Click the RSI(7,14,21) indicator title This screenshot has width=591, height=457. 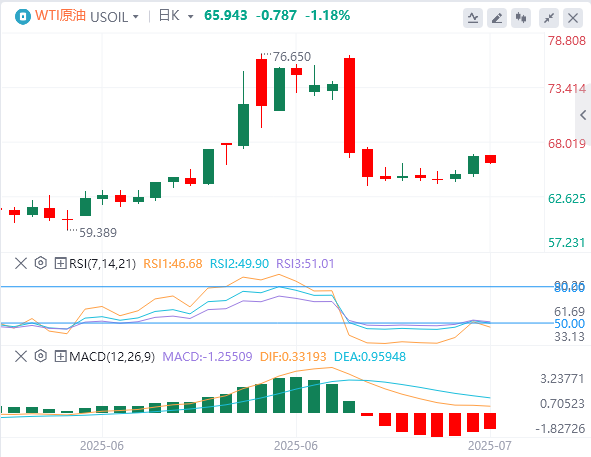pos(103,263)
